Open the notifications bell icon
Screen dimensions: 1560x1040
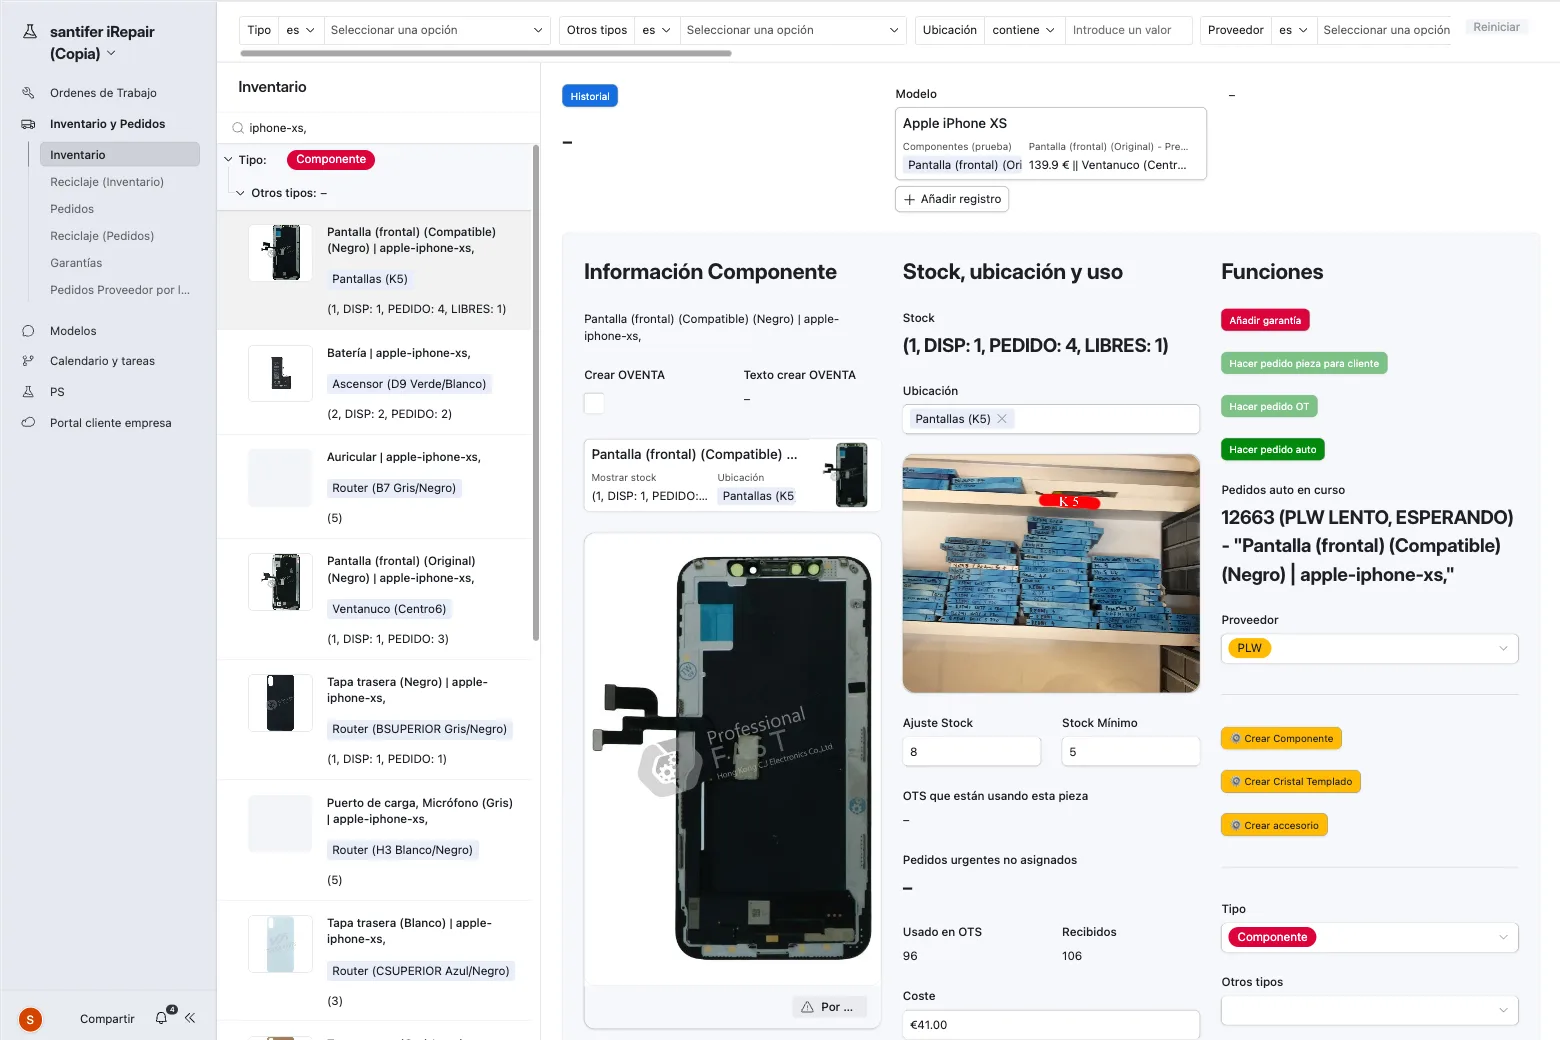point(162,1018)
